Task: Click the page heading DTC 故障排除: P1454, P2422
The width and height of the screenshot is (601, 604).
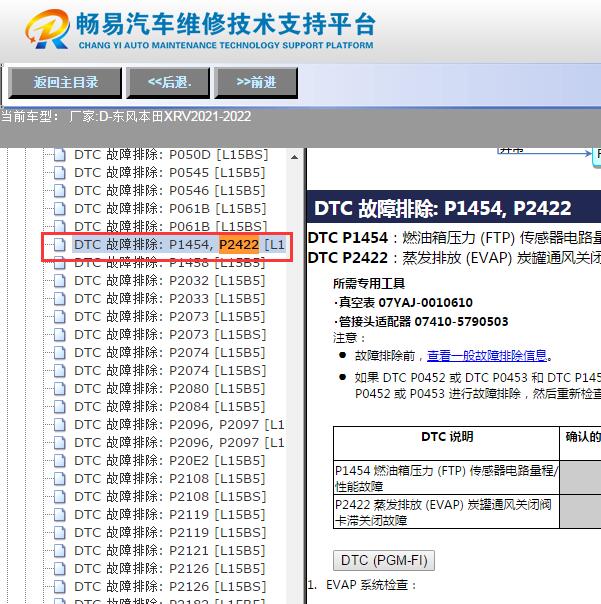Action: click(443, 208)
